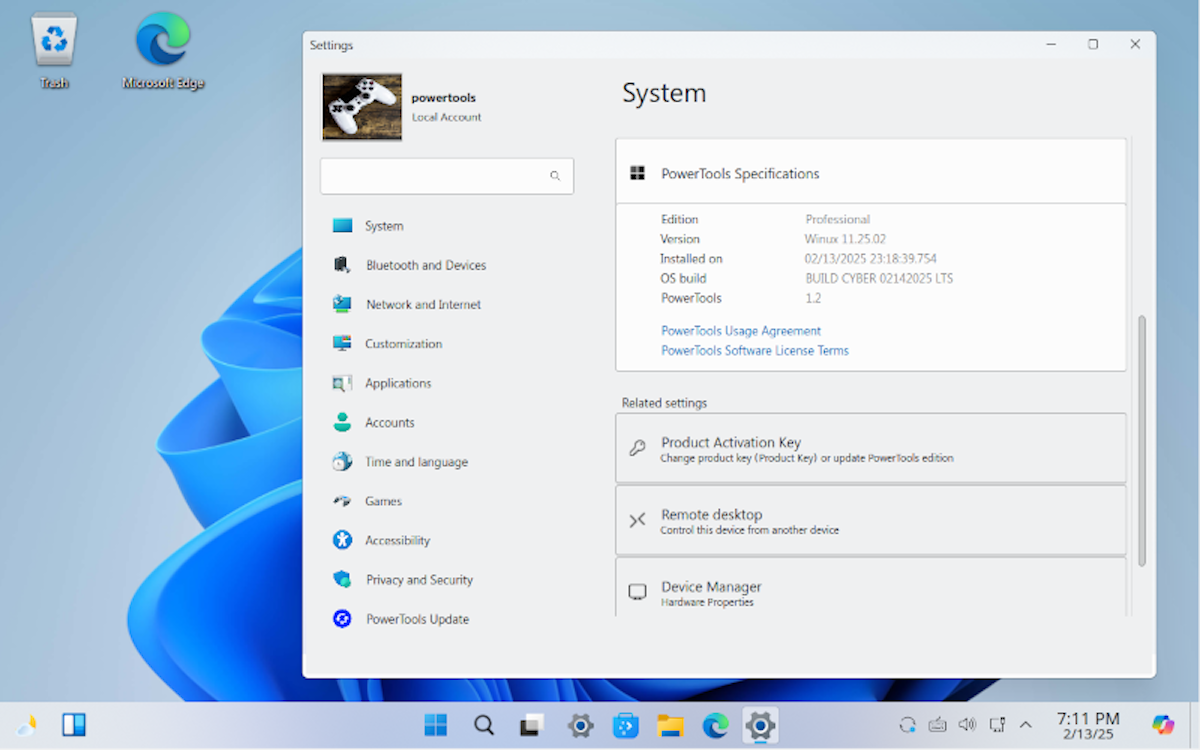The image size is (1200, 750).
Task: Click the Bluetooth and Devices icon
Action: point(342,265)
